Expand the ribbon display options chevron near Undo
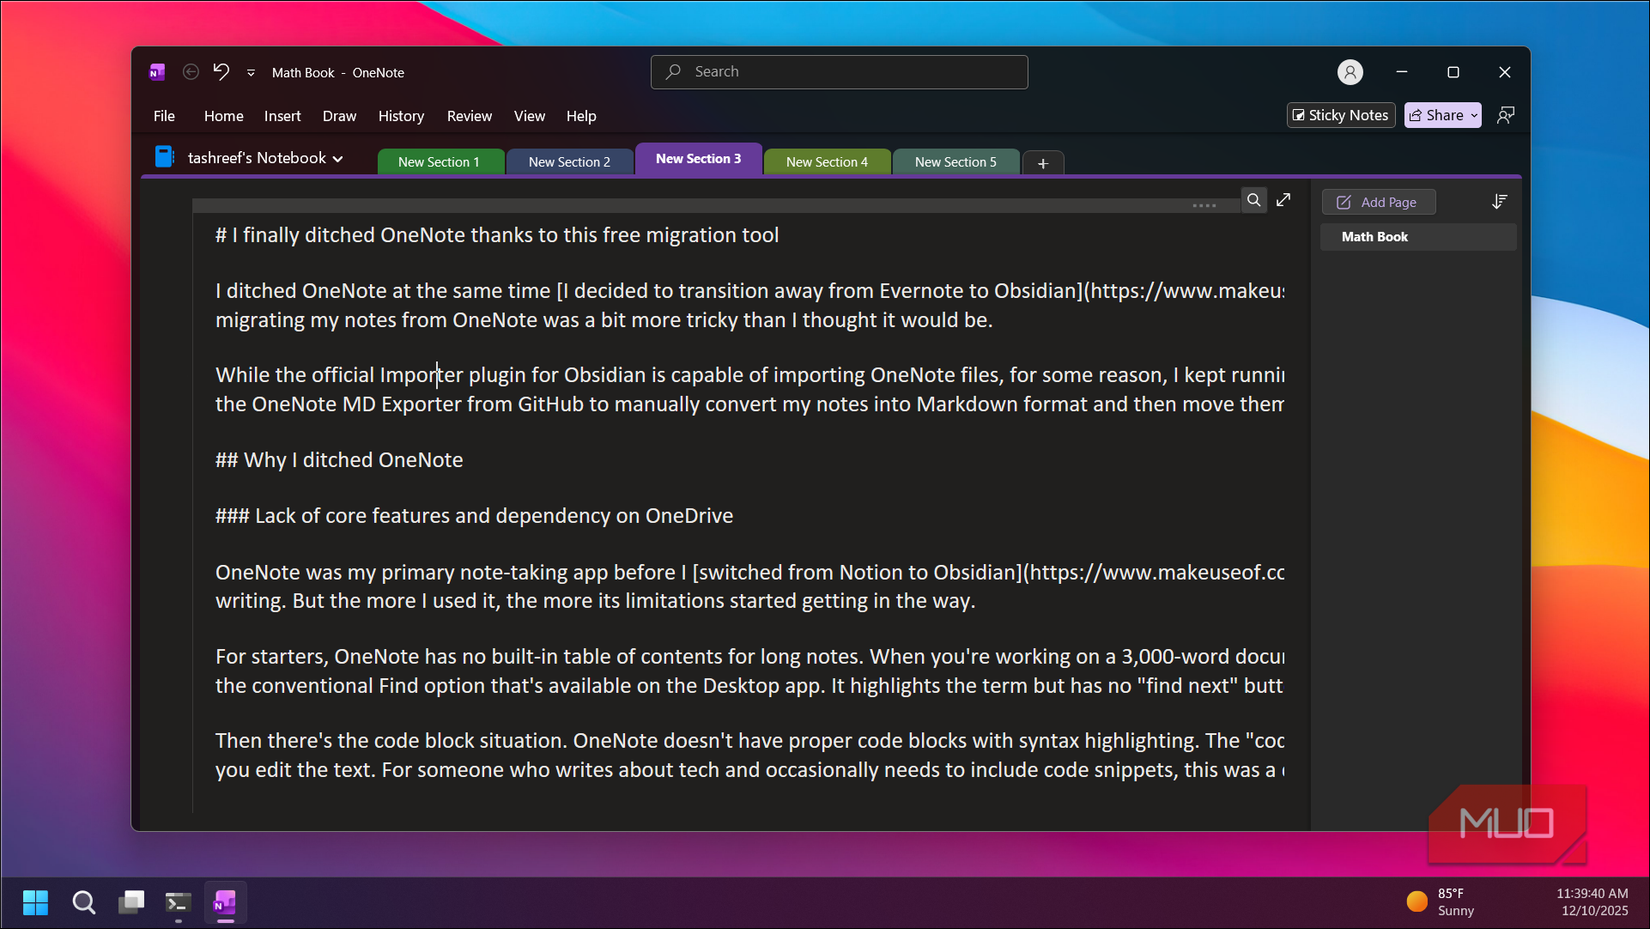1650x929 pixels. click(250, 72)
